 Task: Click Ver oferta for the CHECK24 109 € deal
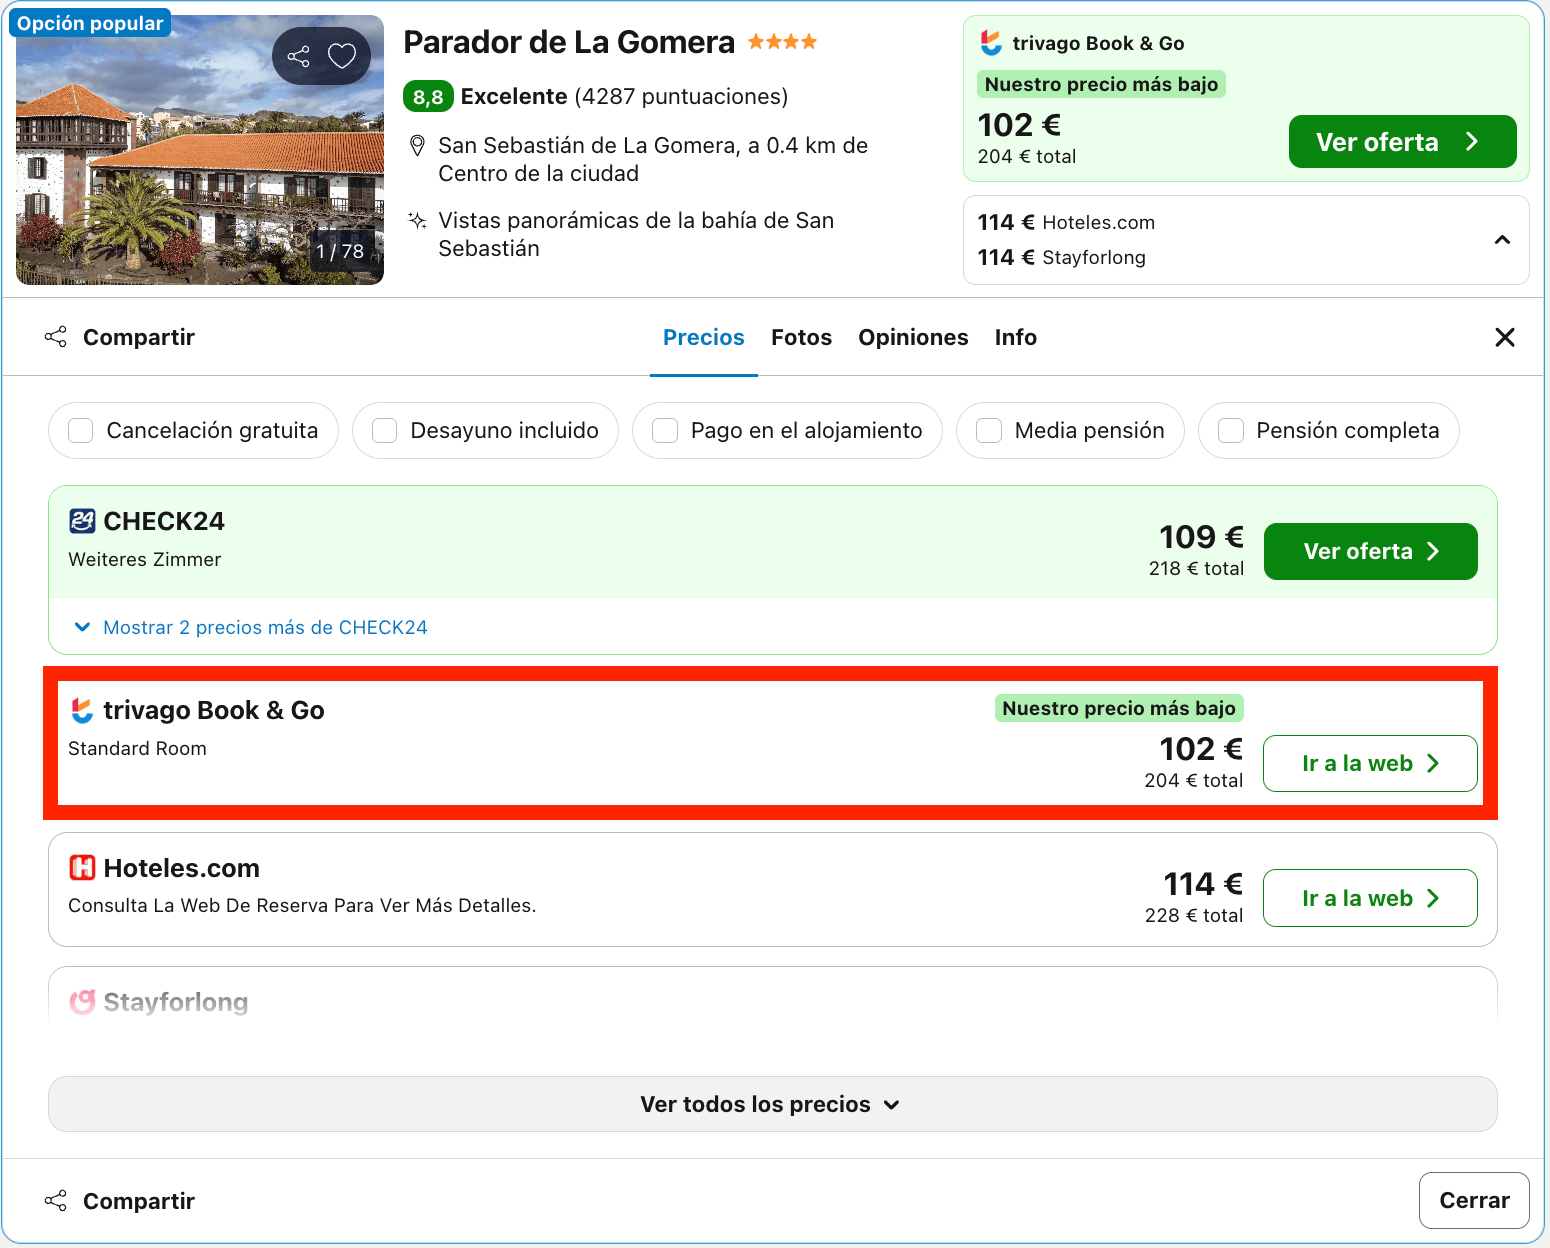1370,551
